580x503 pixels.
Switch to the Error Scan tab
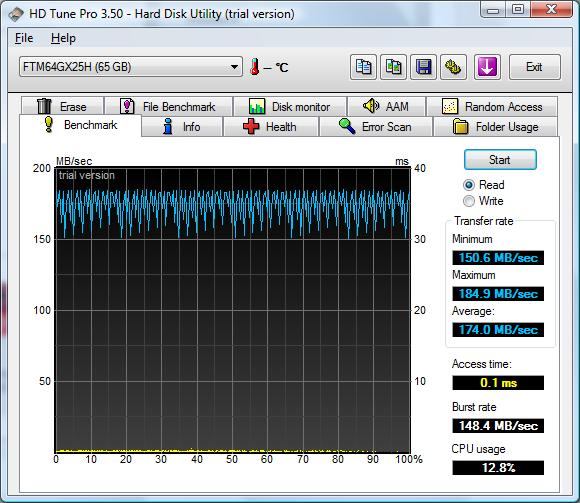click(x=375, y=127)
